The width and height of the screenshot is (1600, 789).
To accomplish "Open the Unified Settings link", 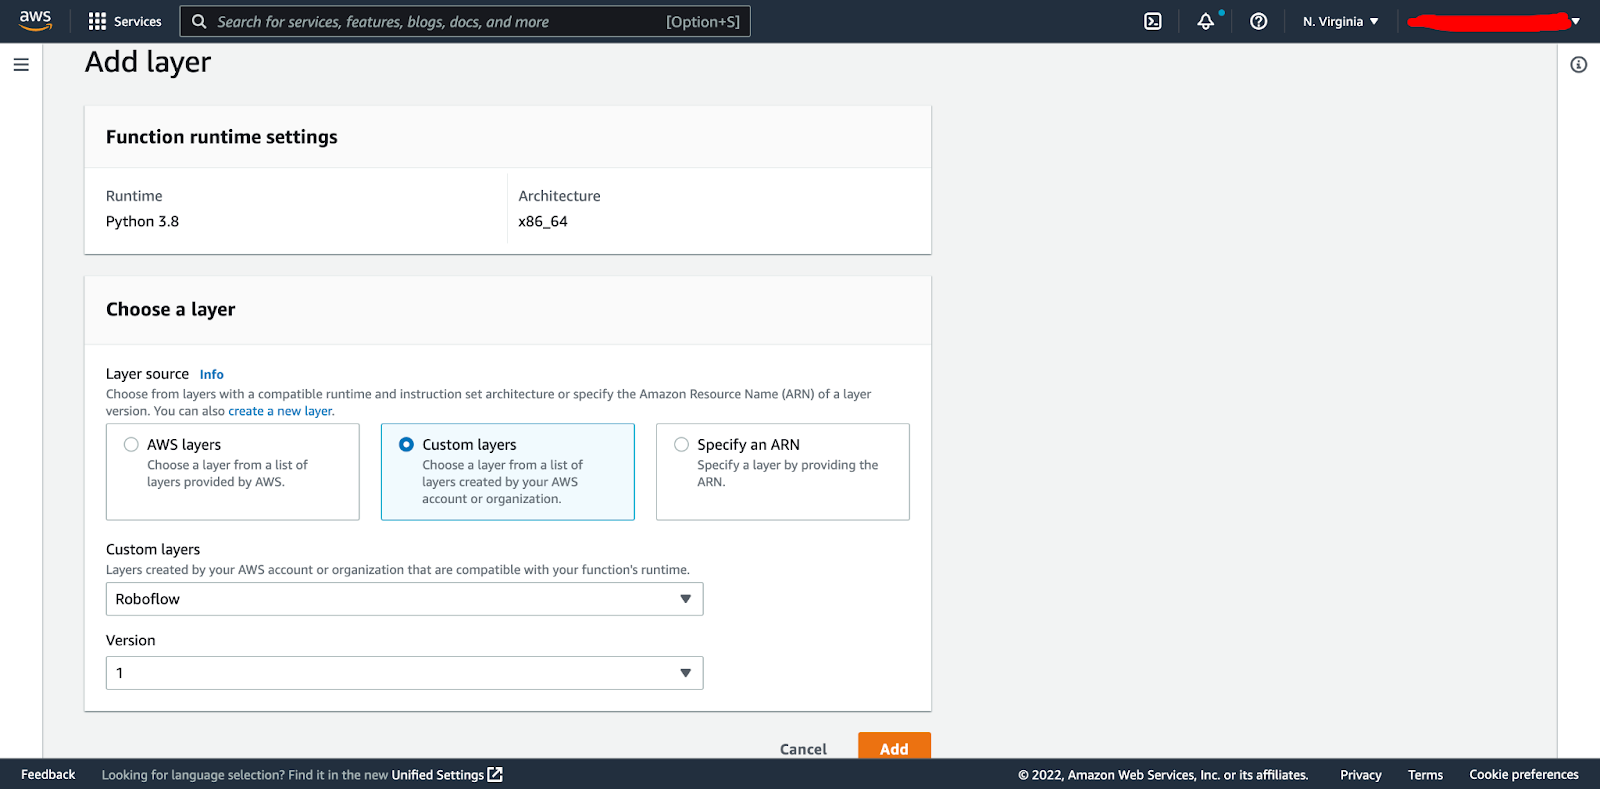I will pos(438,774).
